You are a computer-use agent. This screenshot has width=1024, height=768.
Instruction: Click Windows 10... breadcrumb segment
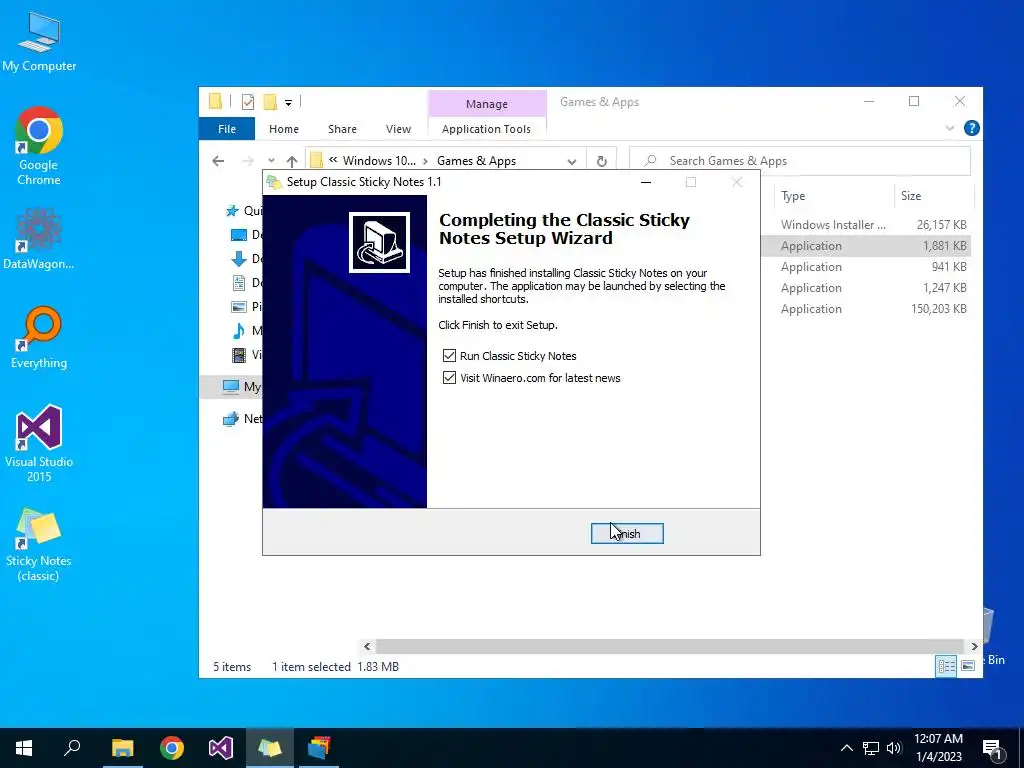(379, 161)
